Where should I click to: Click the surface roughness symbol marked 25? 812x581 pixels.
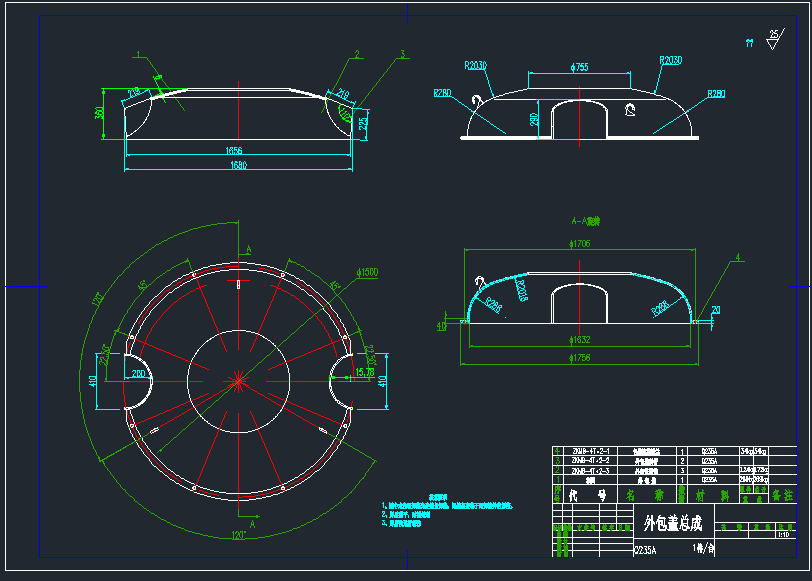[x=775, y=39]
